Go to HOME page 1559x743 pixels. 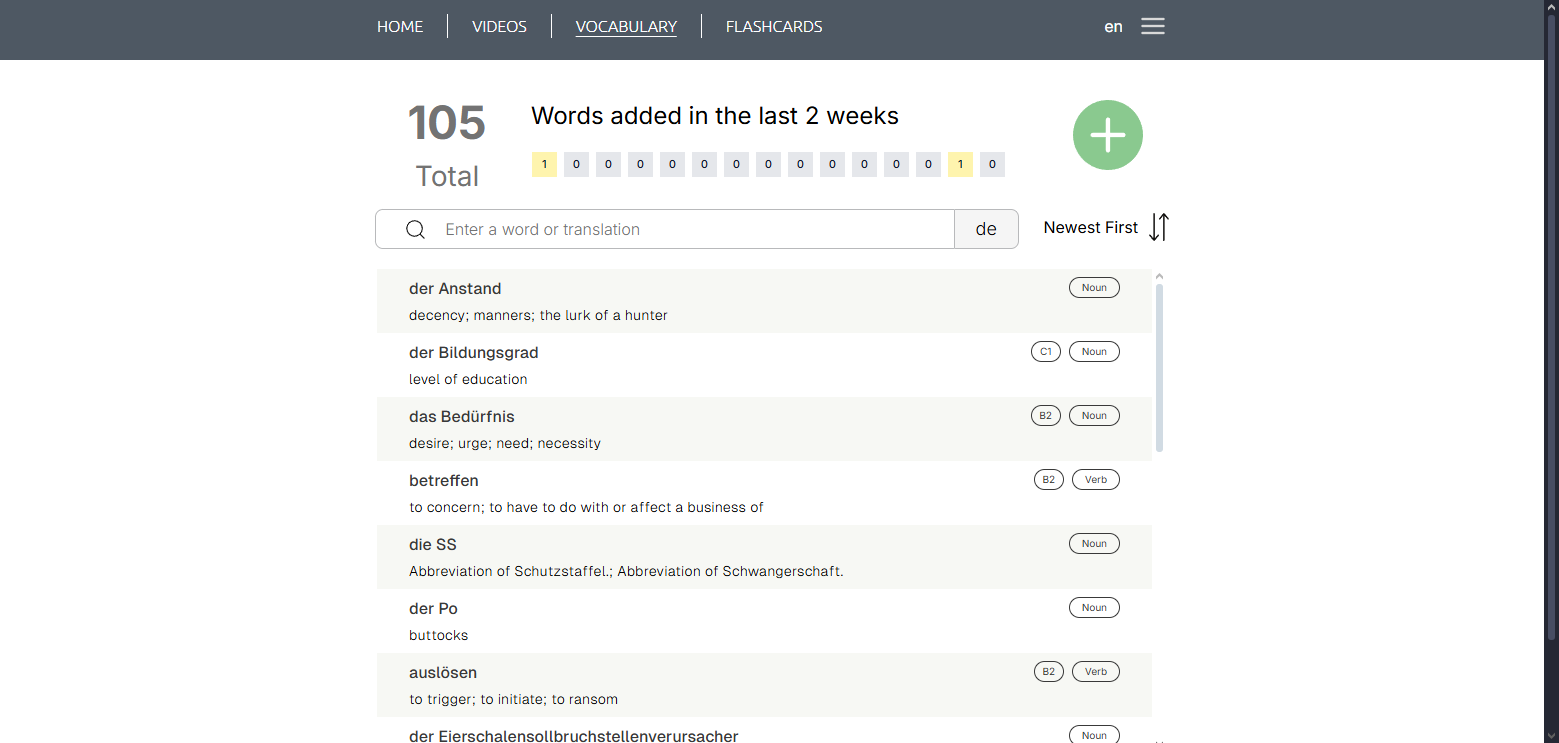400,27
